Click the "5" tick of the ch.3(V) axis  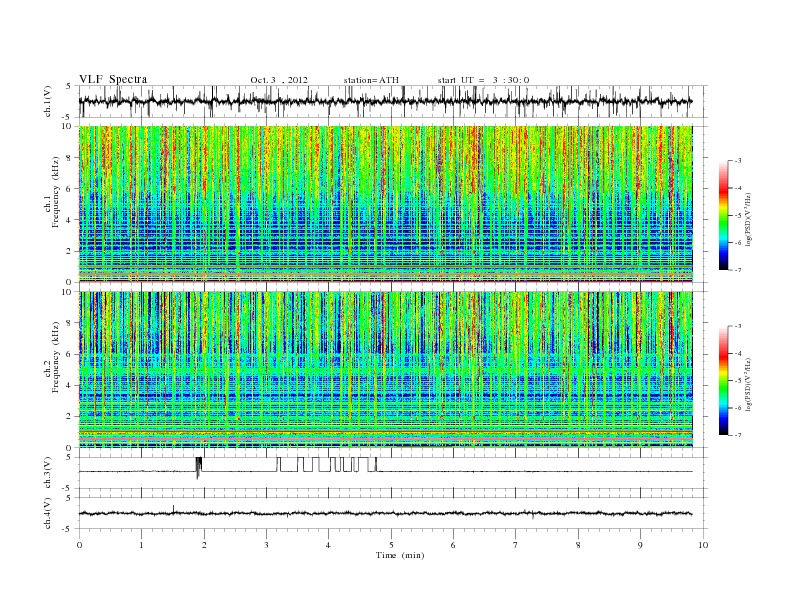click(70, 457)
